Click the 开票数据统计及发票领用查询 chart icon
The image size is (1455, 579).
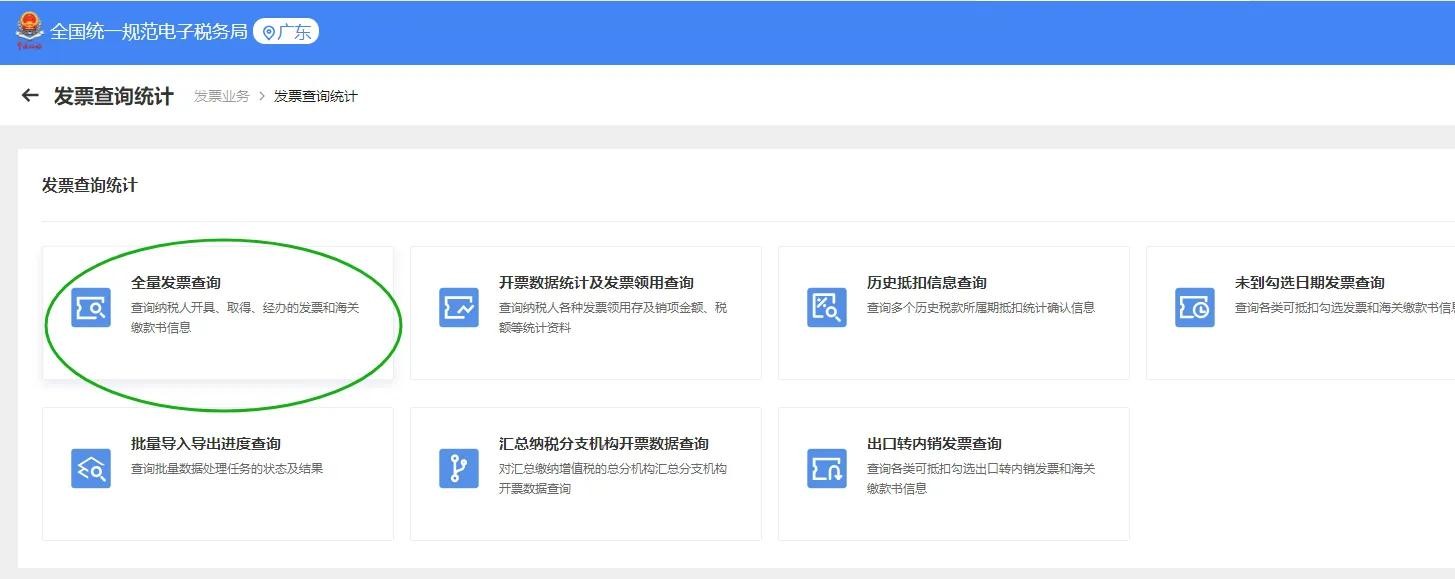coord(459,307)
